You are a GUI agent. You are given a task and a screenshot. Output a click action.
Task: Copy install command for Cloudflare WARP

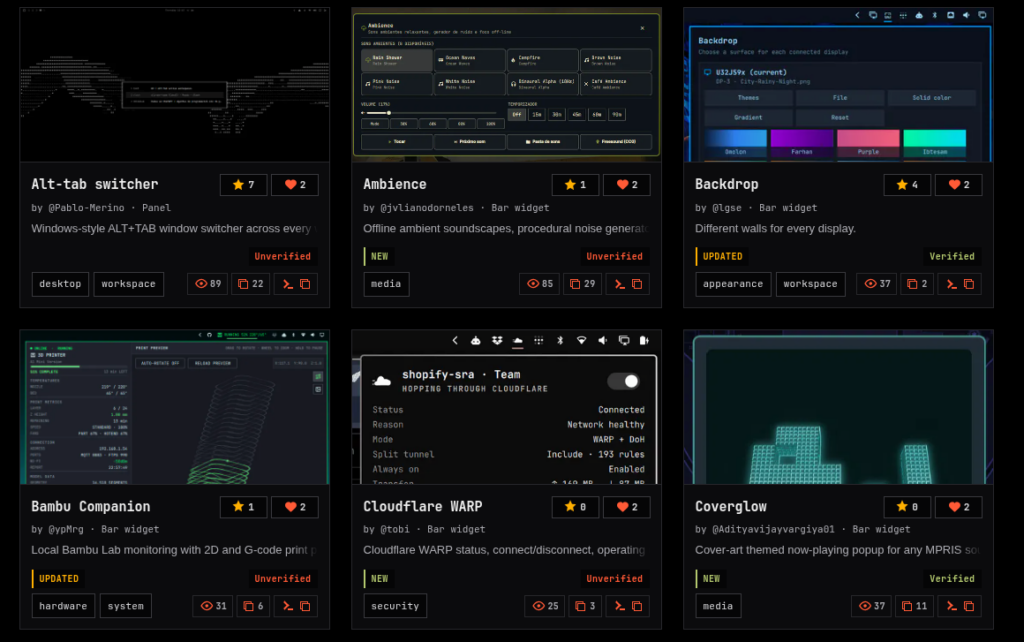(628, 606)
